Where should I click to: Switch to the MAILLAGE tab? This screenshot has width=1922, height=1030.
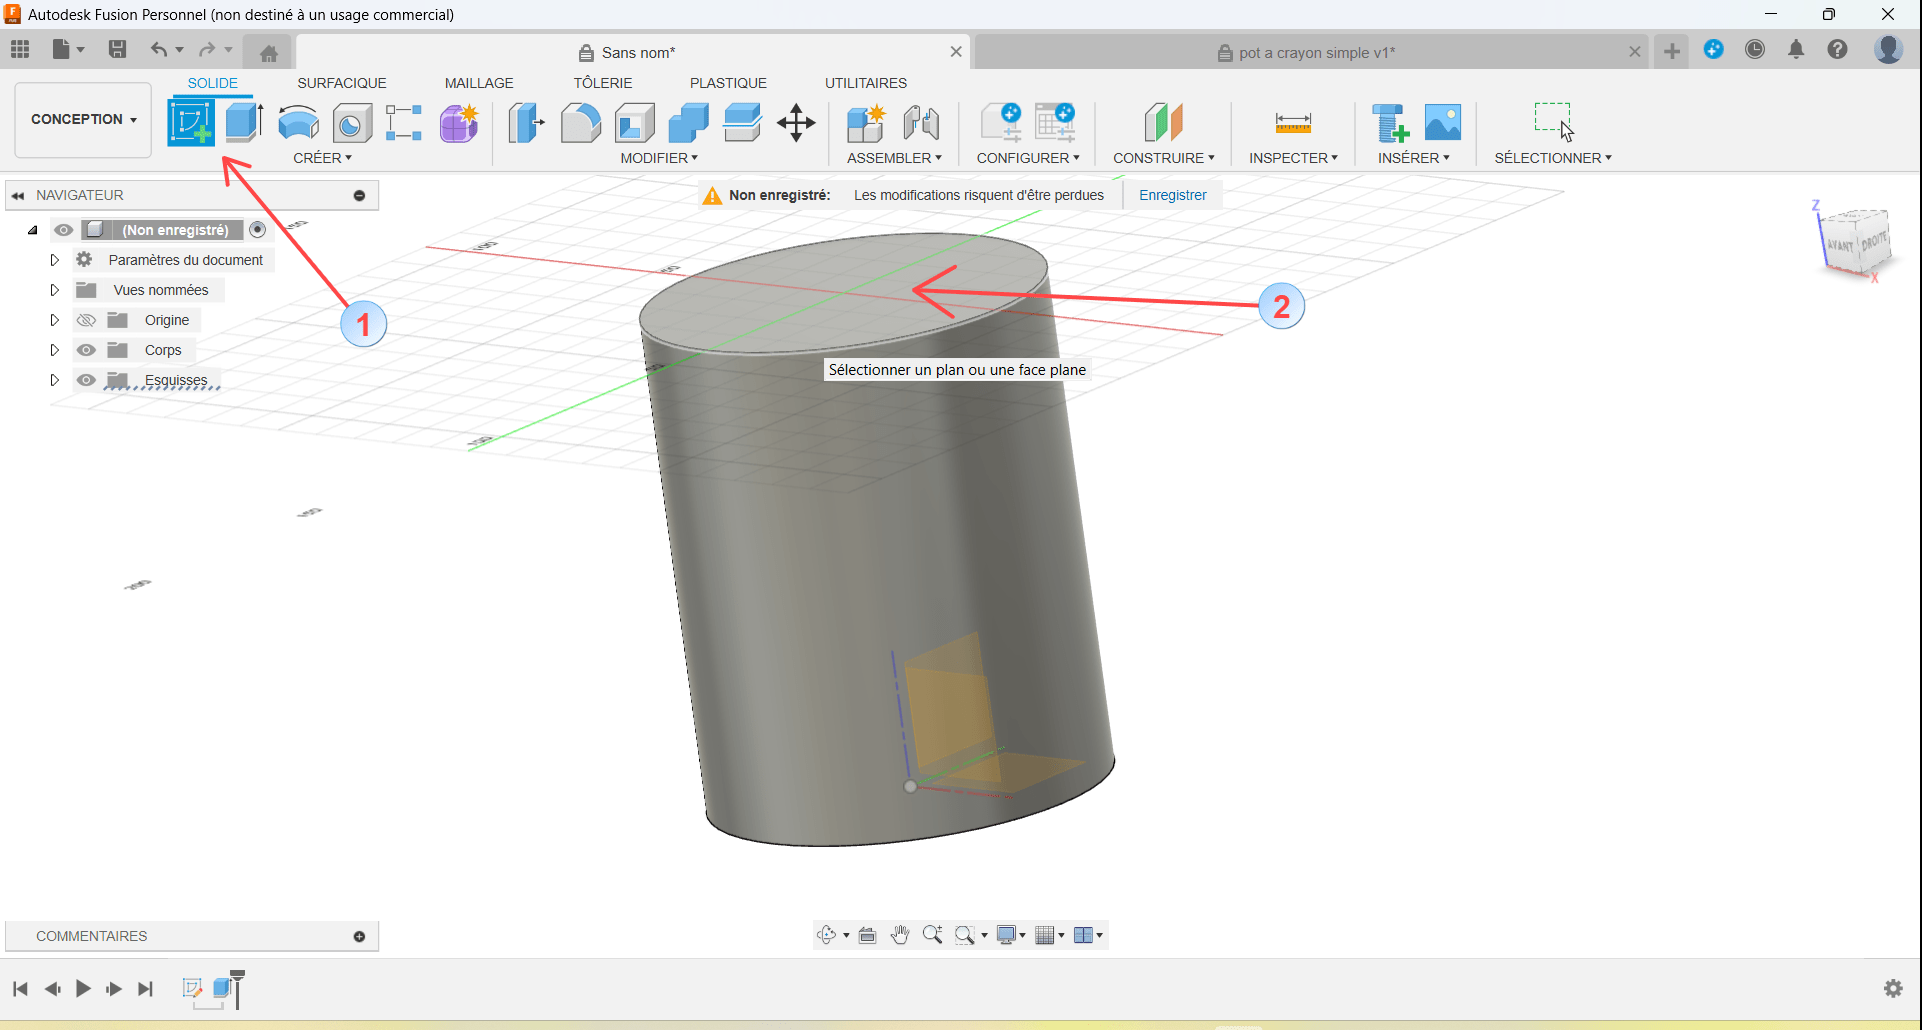click(479, 83)
